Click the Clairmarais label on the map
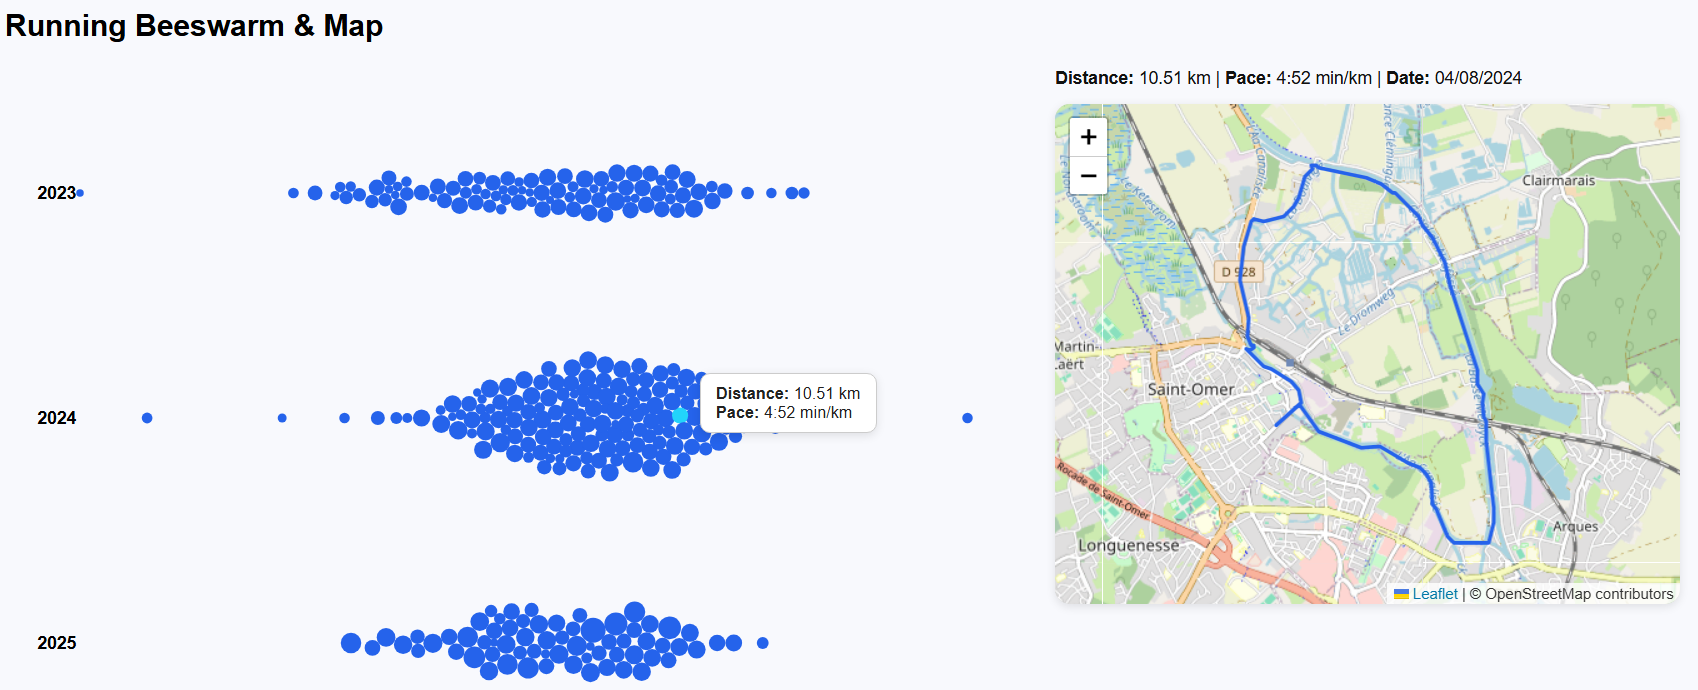Image resolution: width=1698 pixels, height=690 pixels. (x=1558, y=181)
